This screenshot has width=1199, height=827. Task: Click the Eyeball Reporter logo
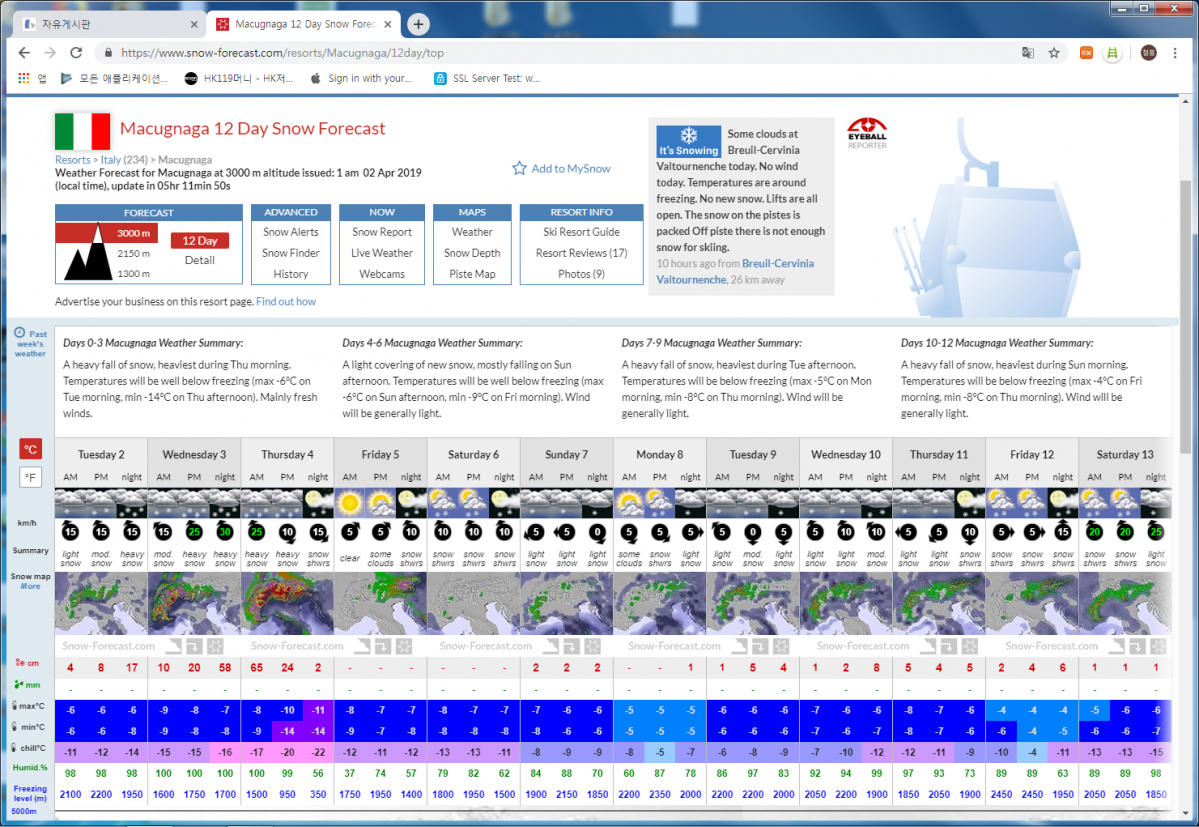(867, 133)
